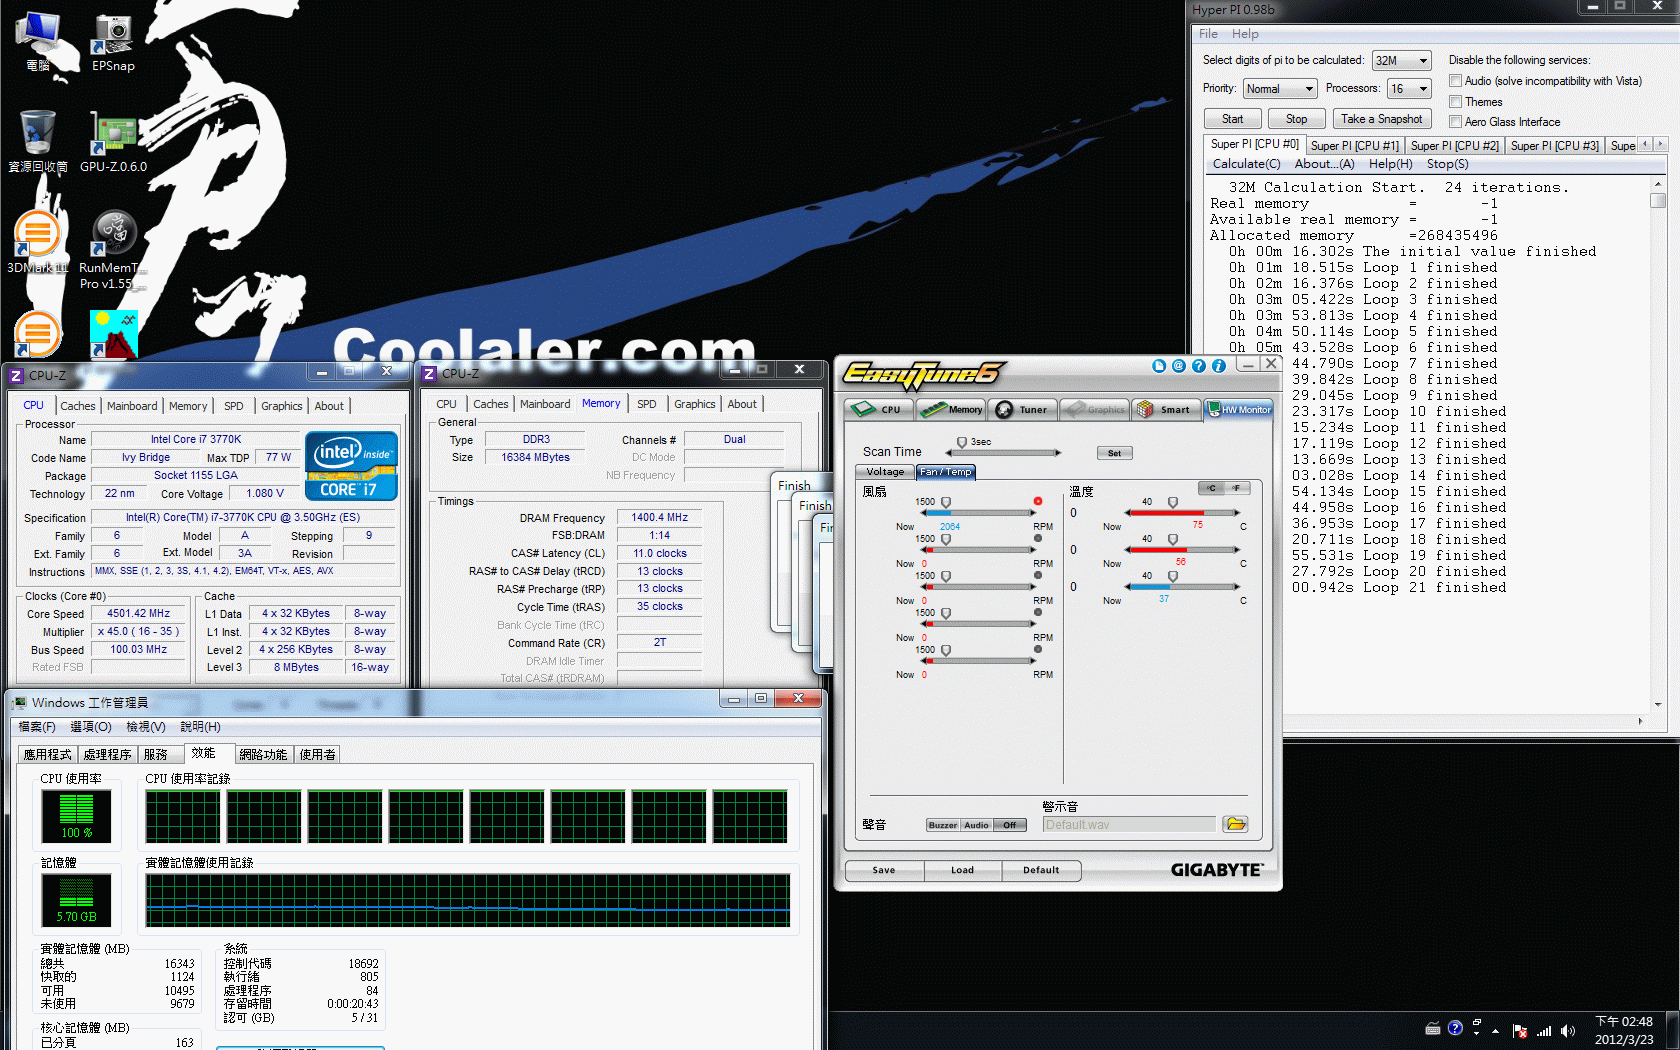Browse alert sound with the folder icon
1680x1050 pixels.
click(x=1235, y=824)
